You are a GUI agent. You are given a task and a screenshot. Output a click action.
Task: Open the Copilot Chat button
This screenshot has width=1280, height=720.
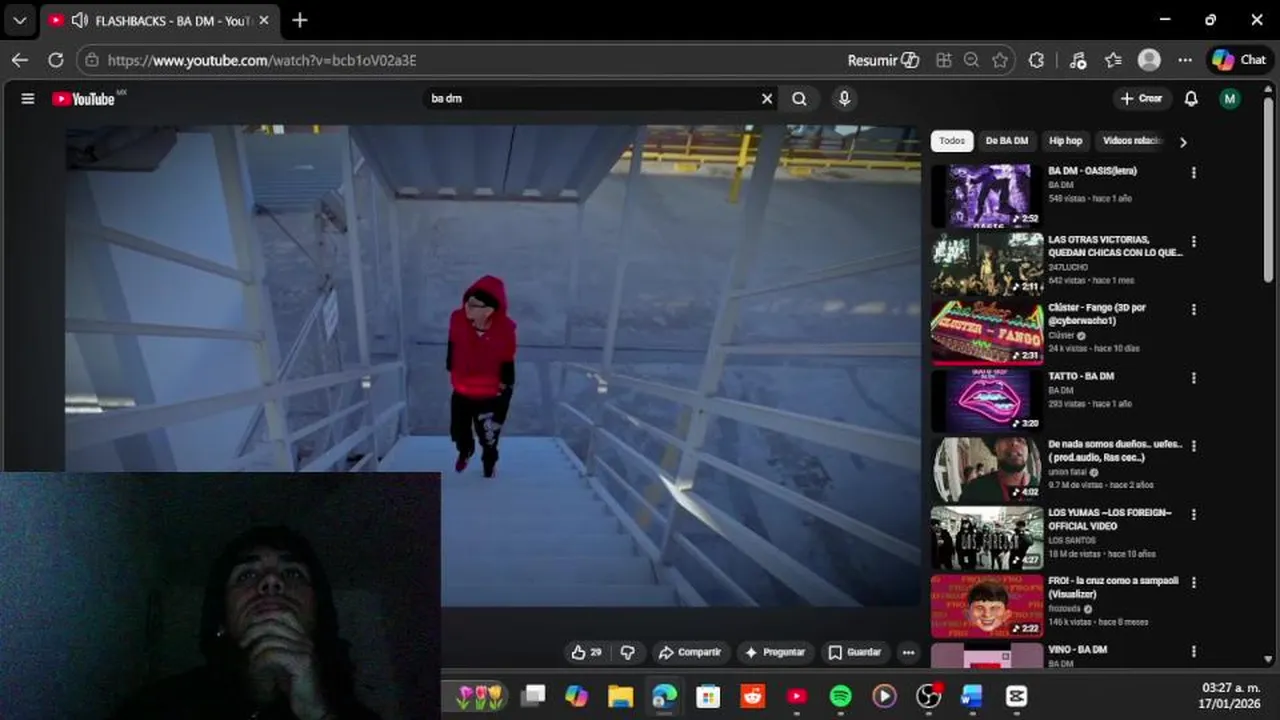tap(1240, 60)
